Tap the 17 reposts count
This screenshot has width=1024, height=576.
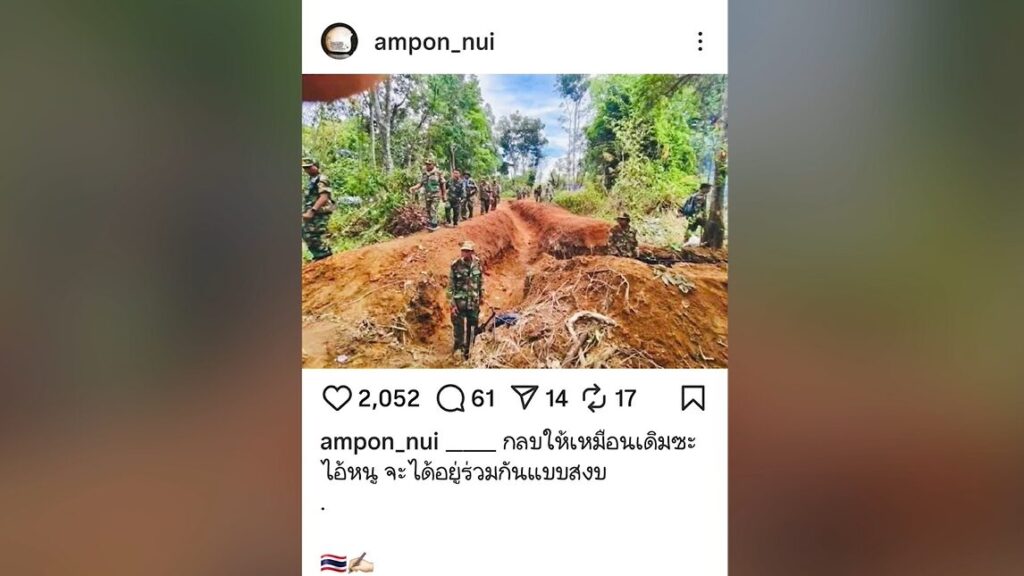(625, 398)
